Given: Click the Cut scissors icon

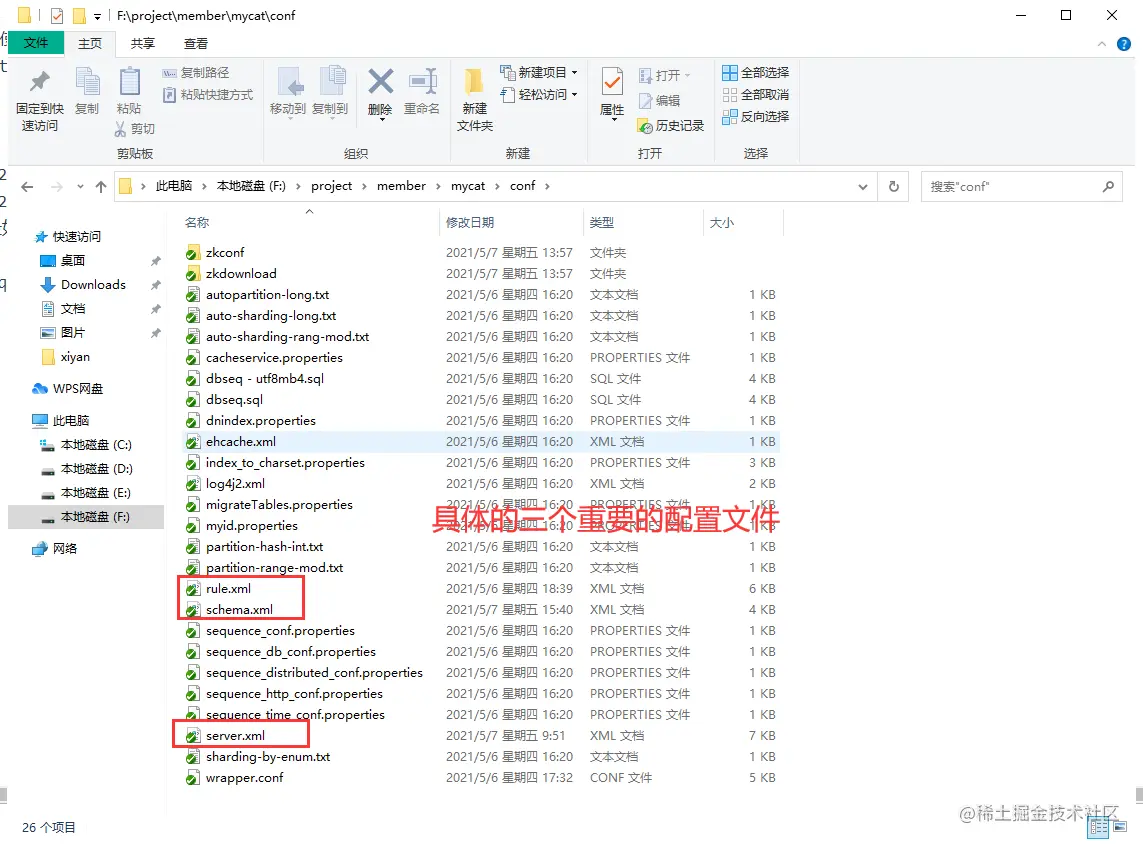Looking at the screenshot, I should 120,129.
